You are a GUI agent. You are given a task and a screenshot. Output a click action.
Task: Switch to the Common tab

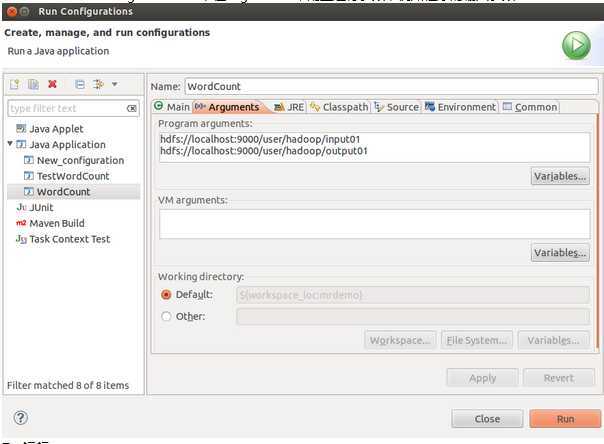pyautogui.click(x=530, y=107)
